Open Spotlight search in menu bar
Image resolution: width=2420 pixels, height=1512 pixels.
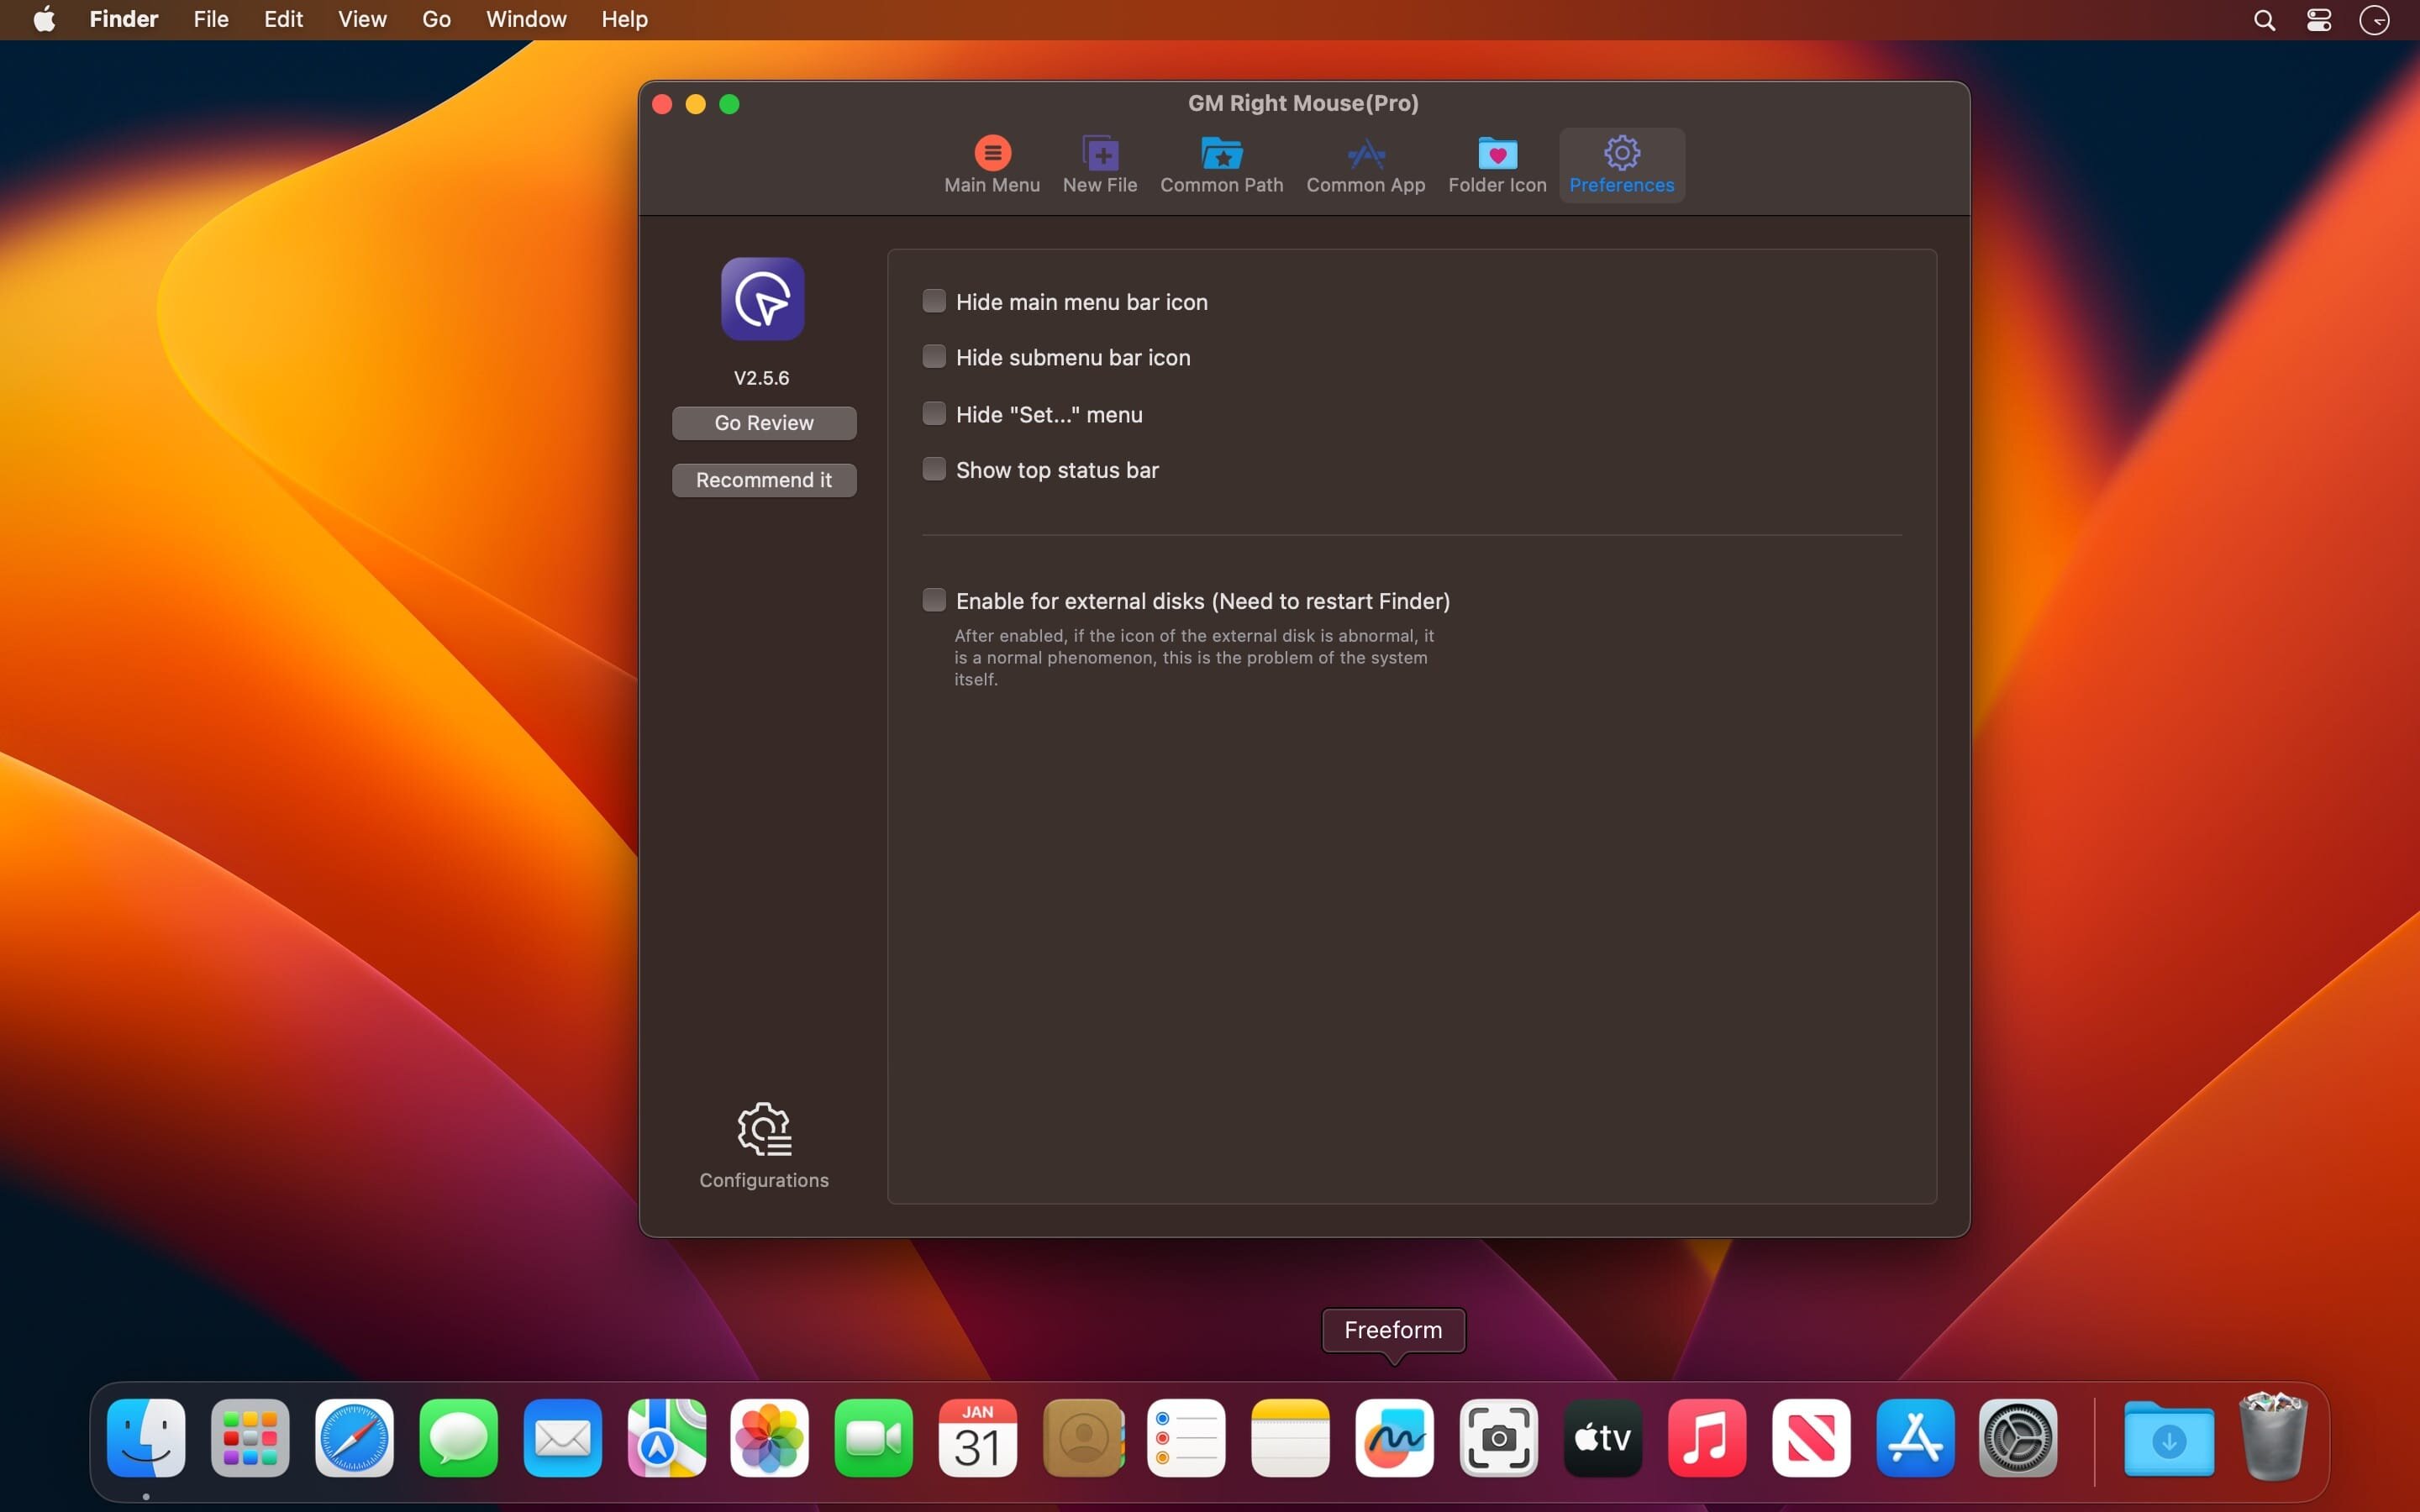[2264, 20]
